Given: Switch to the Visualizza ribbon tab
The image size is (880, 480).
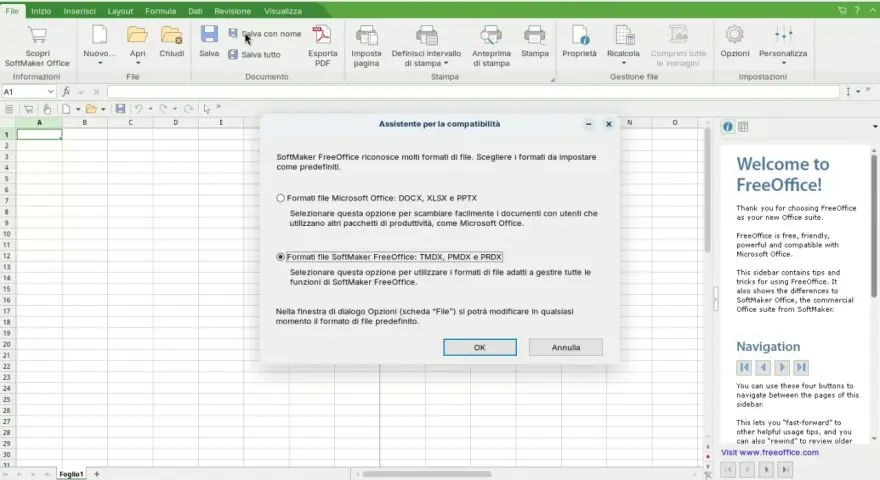Looking at the screenshot, I should [283, 11].
